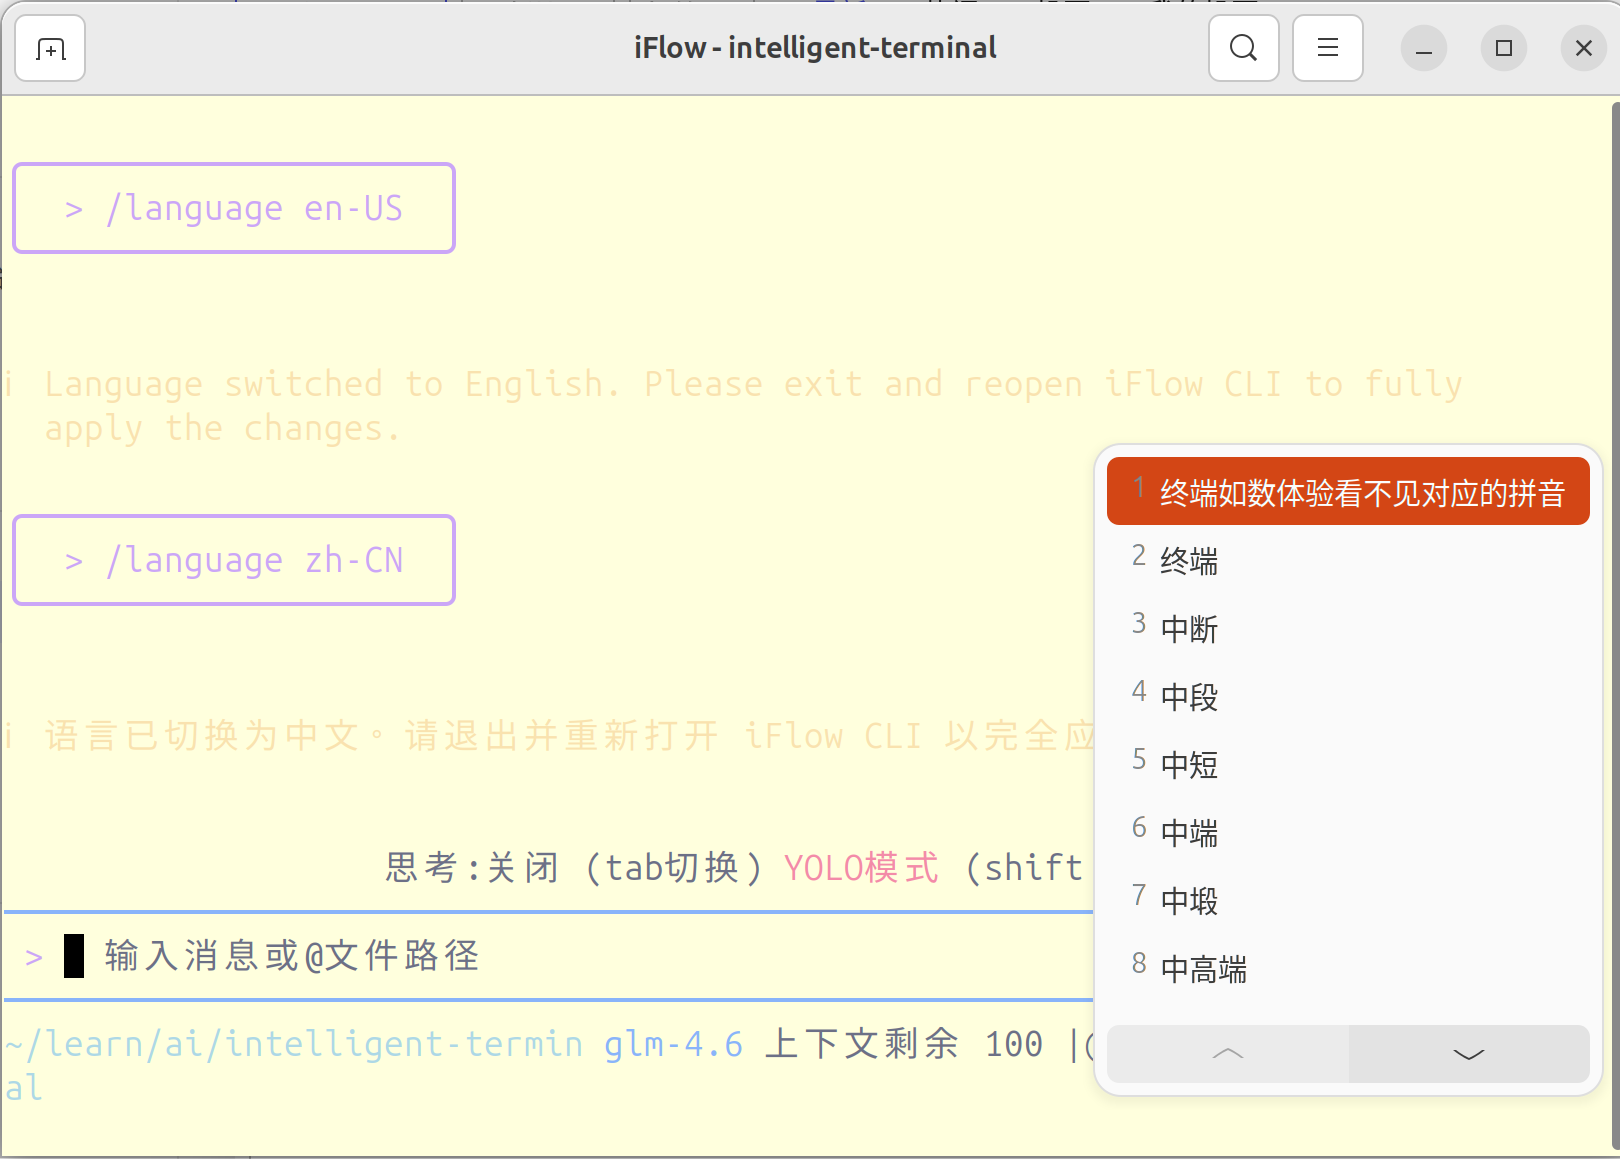
Task: Click the terminal's vertical scrollbar
Action: 1614,600
